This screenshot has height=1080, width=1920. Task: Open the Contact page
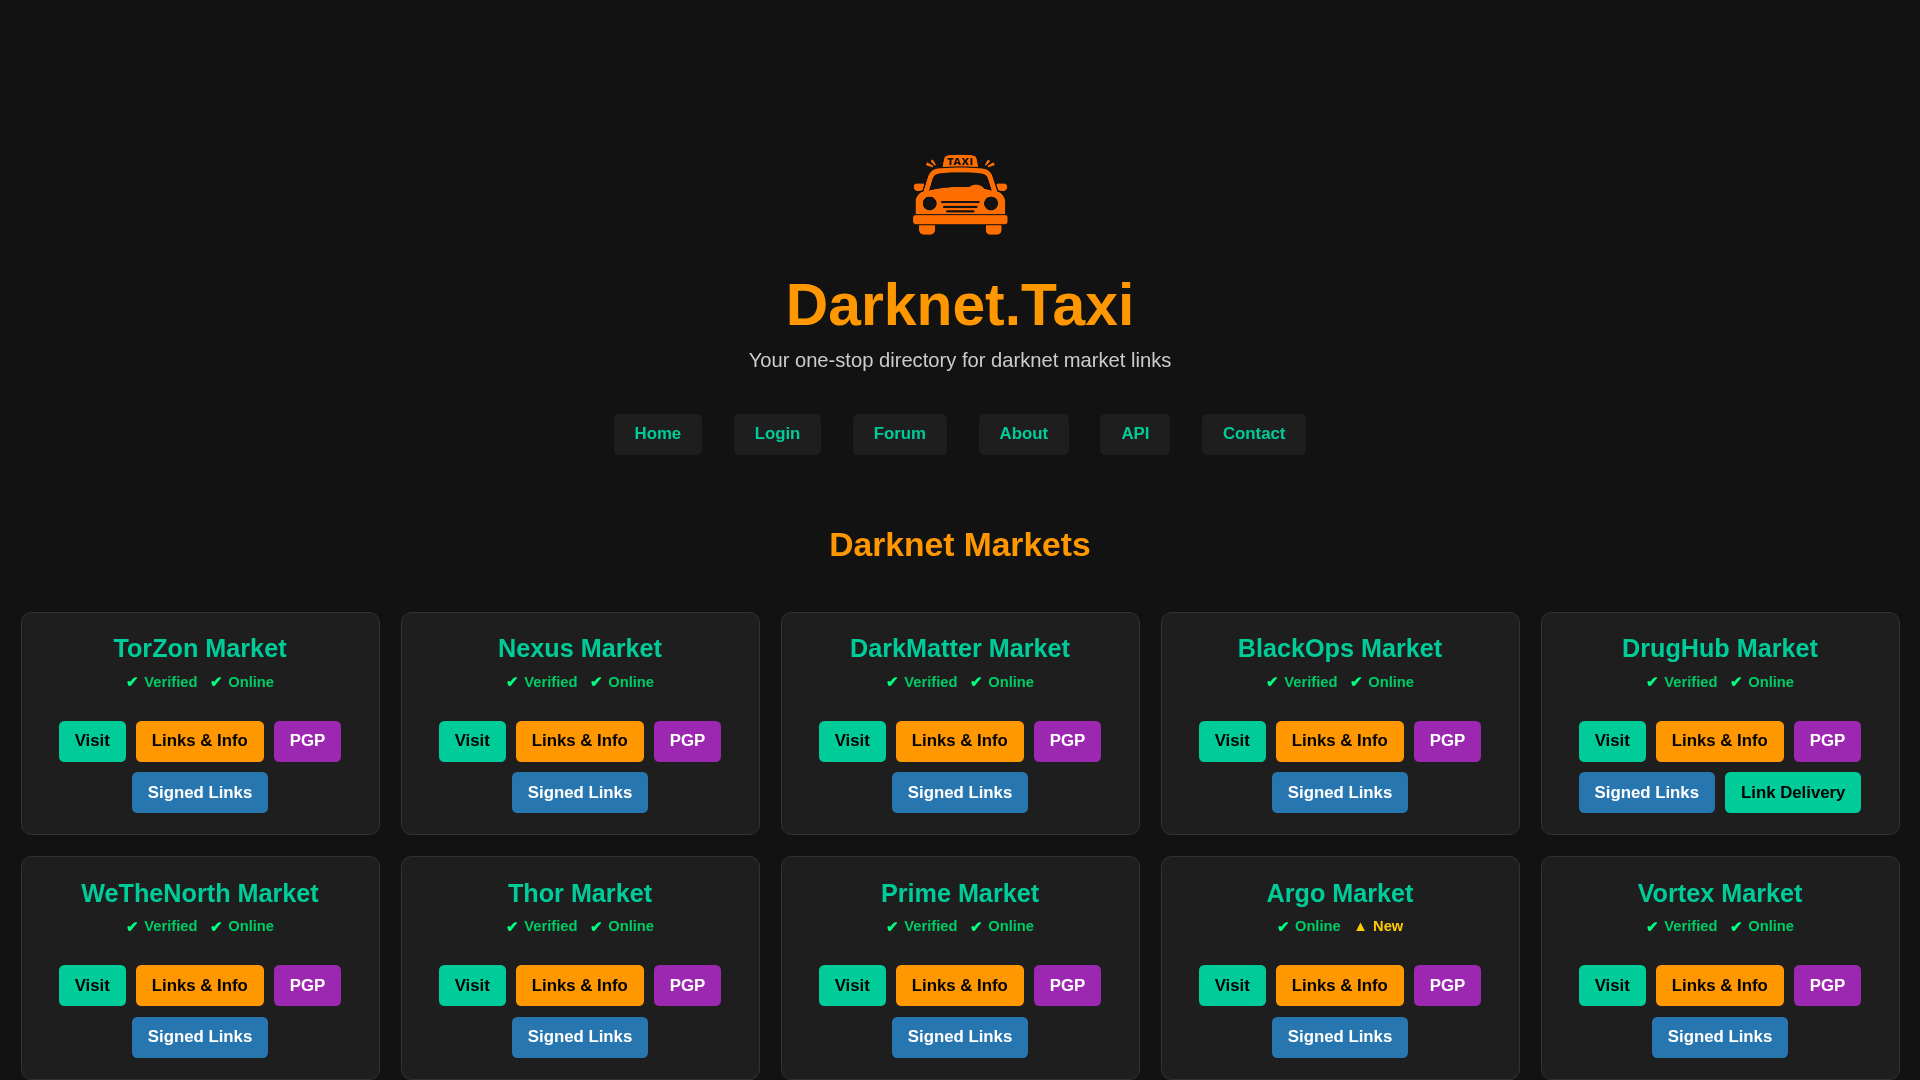(1254, 434)
